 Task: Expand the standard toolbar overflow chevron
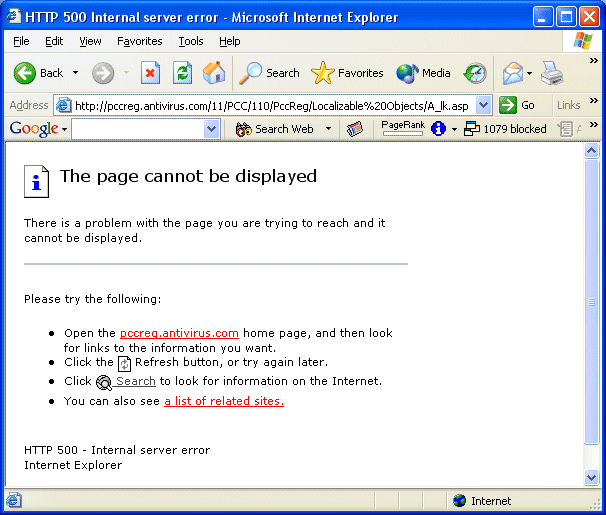click(x=594, y=61)
